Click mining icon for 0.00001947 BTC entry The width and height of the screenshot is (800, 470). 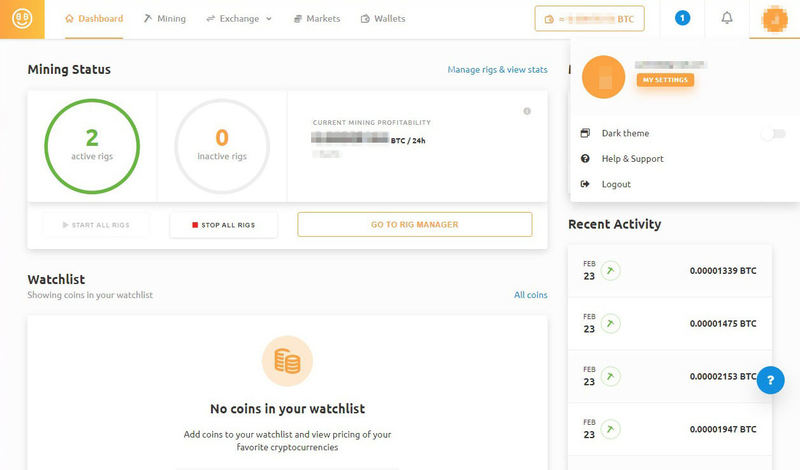[x=610, y=429]
